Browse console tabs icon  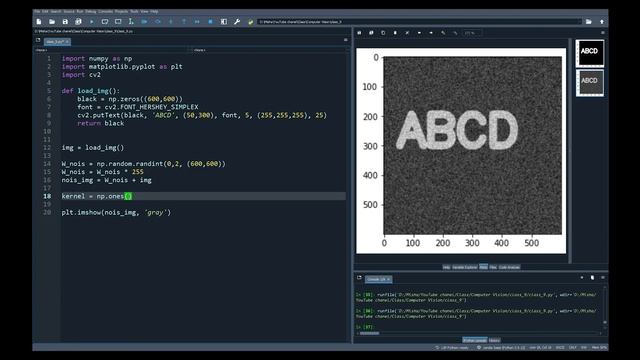click(x=359, y=278)
